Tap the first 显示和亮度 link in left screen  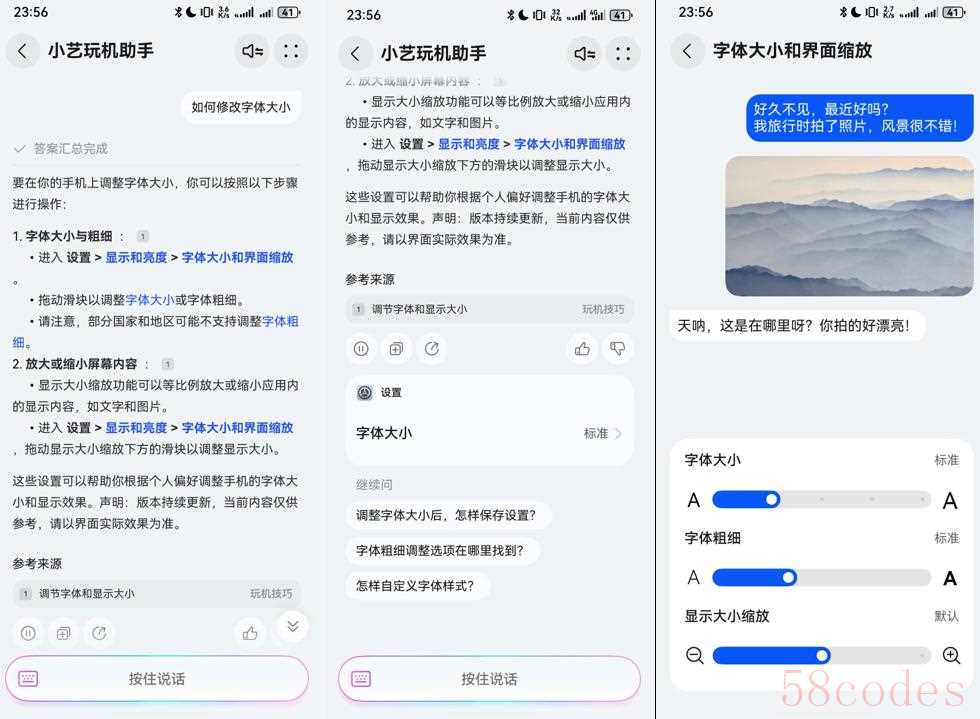(136, 258)
